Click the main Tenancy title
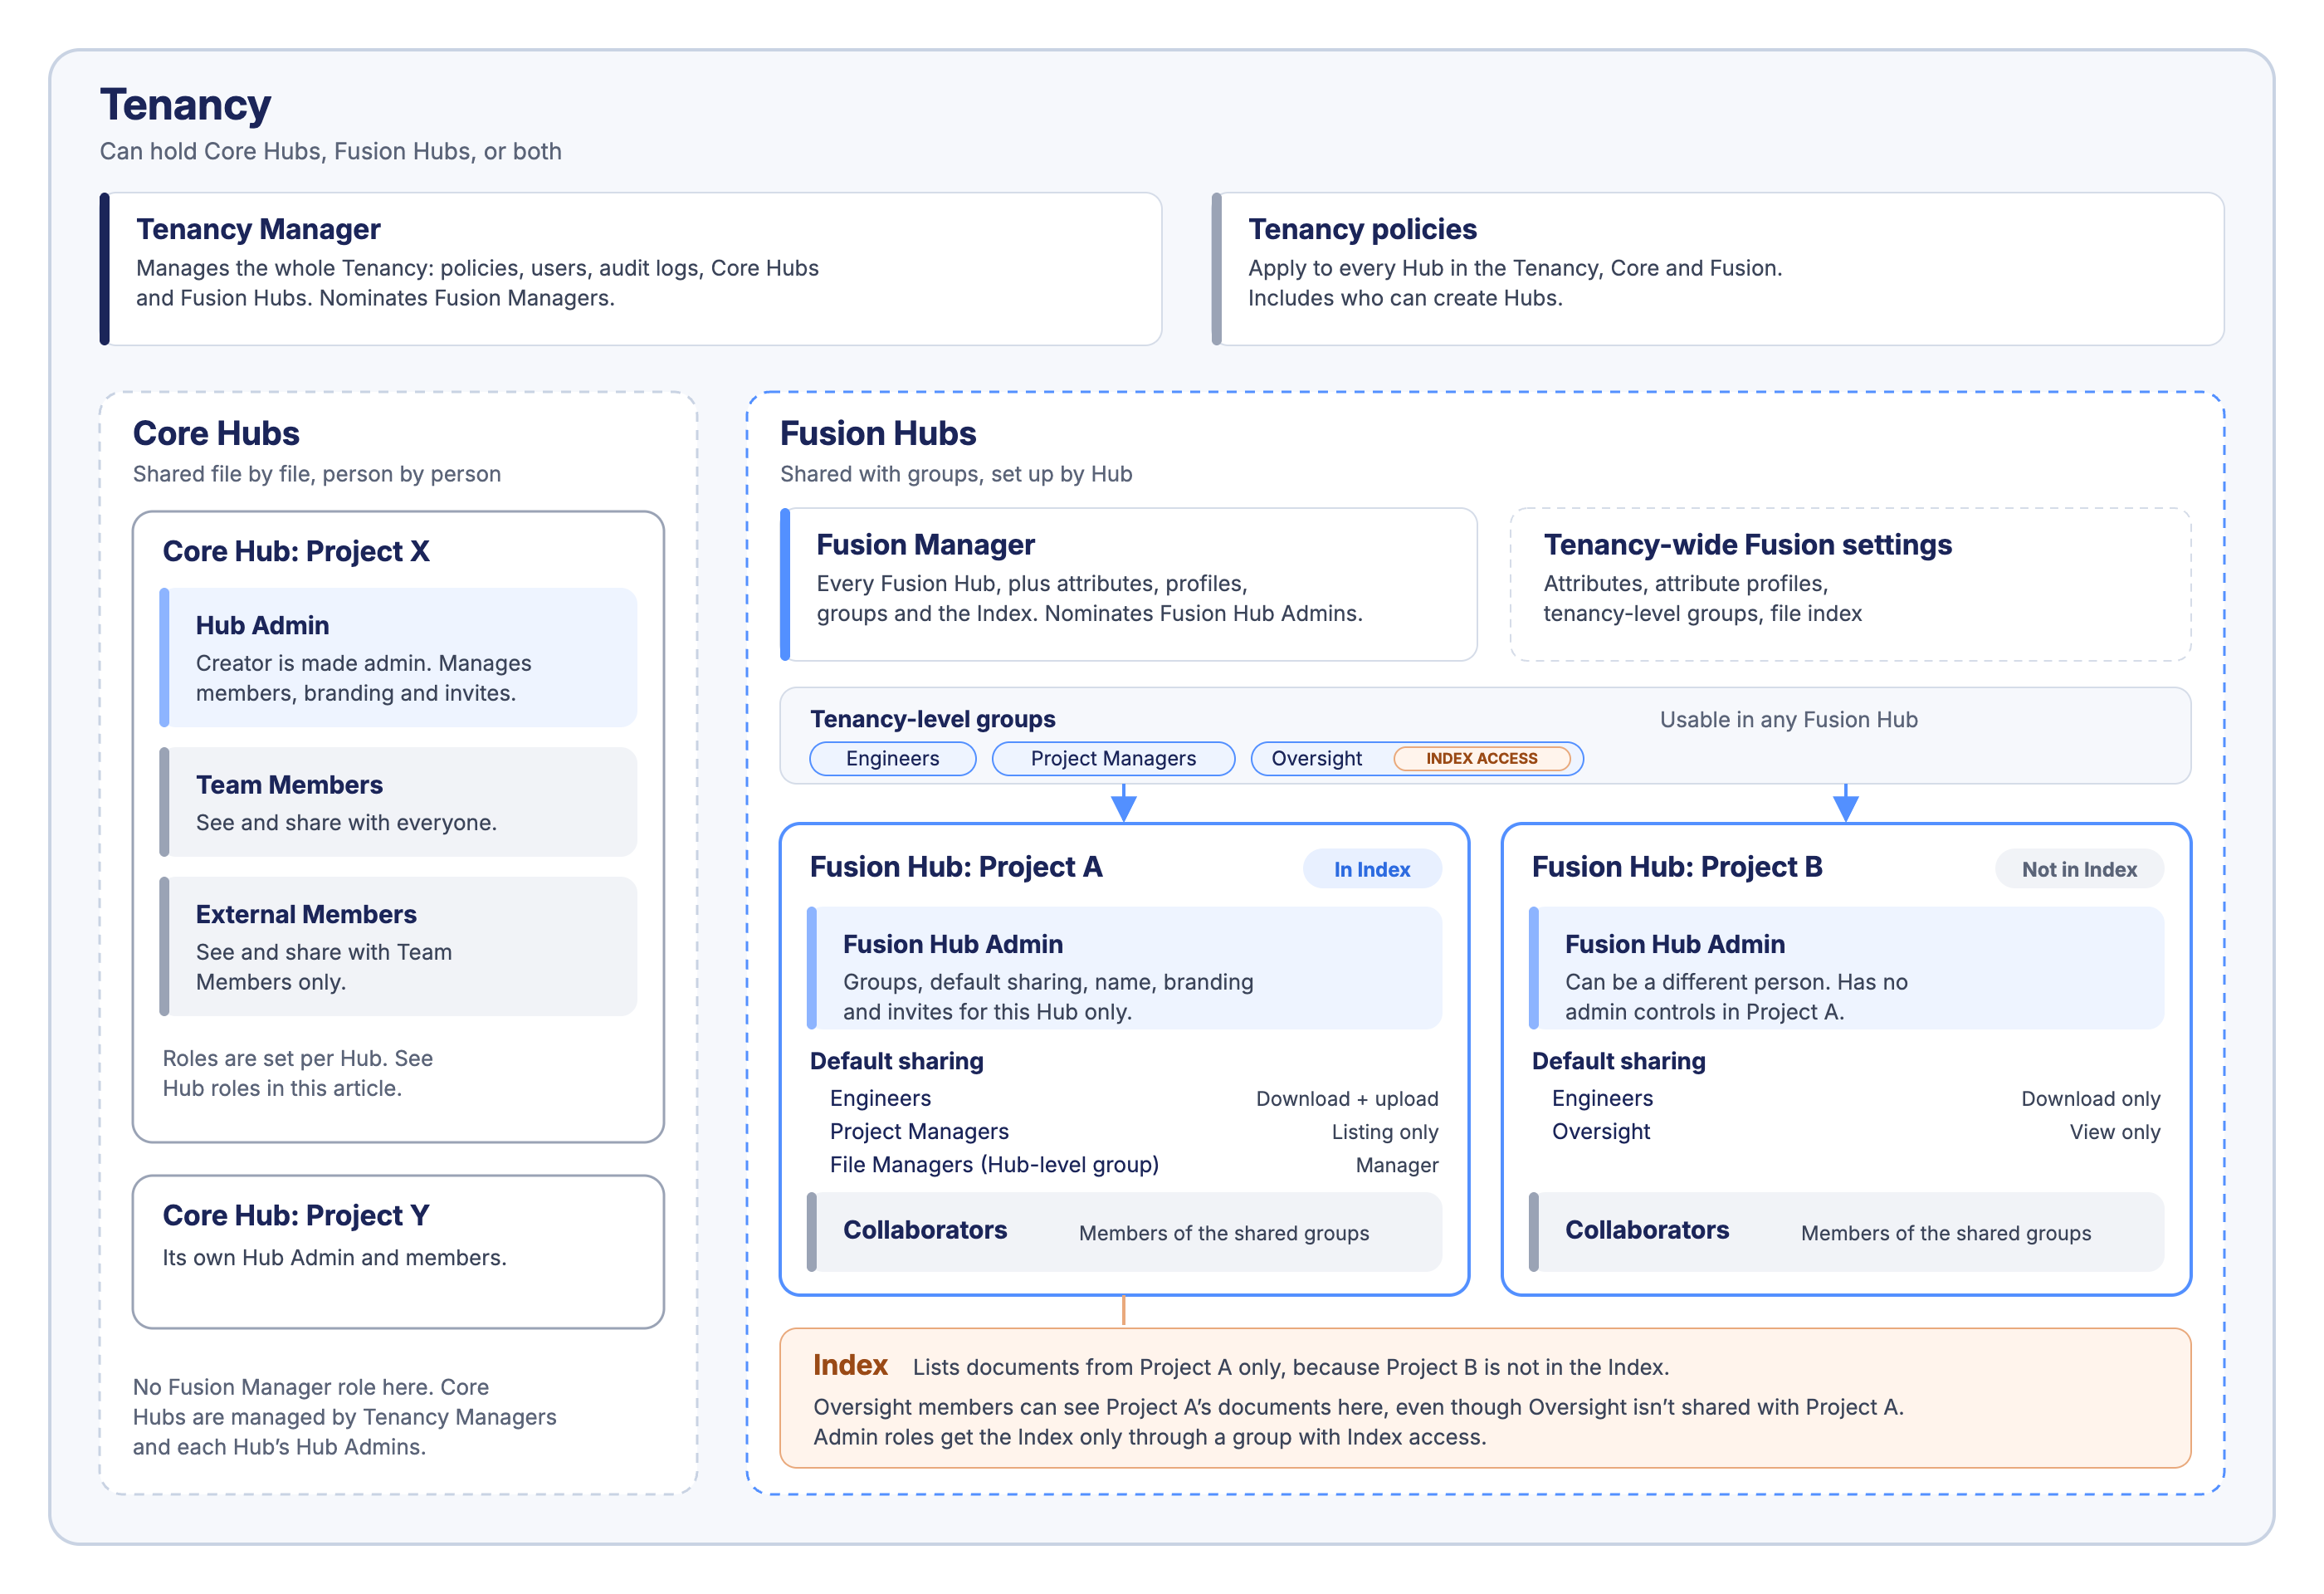 tap(185, 105)
